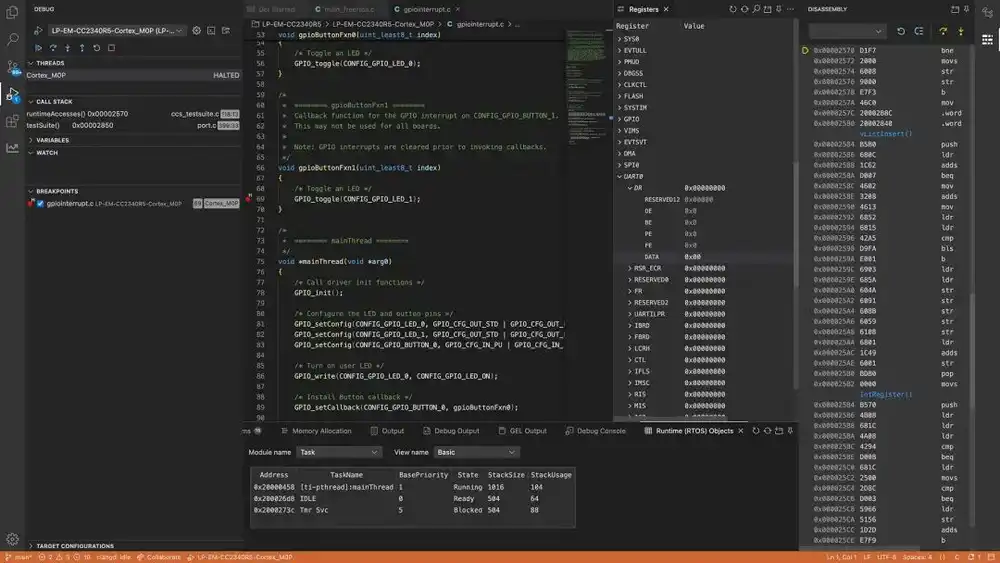The image size is (1000, 563).
Task: Click assembly Step Over icon in Disassembly
Action: (943, 31)
